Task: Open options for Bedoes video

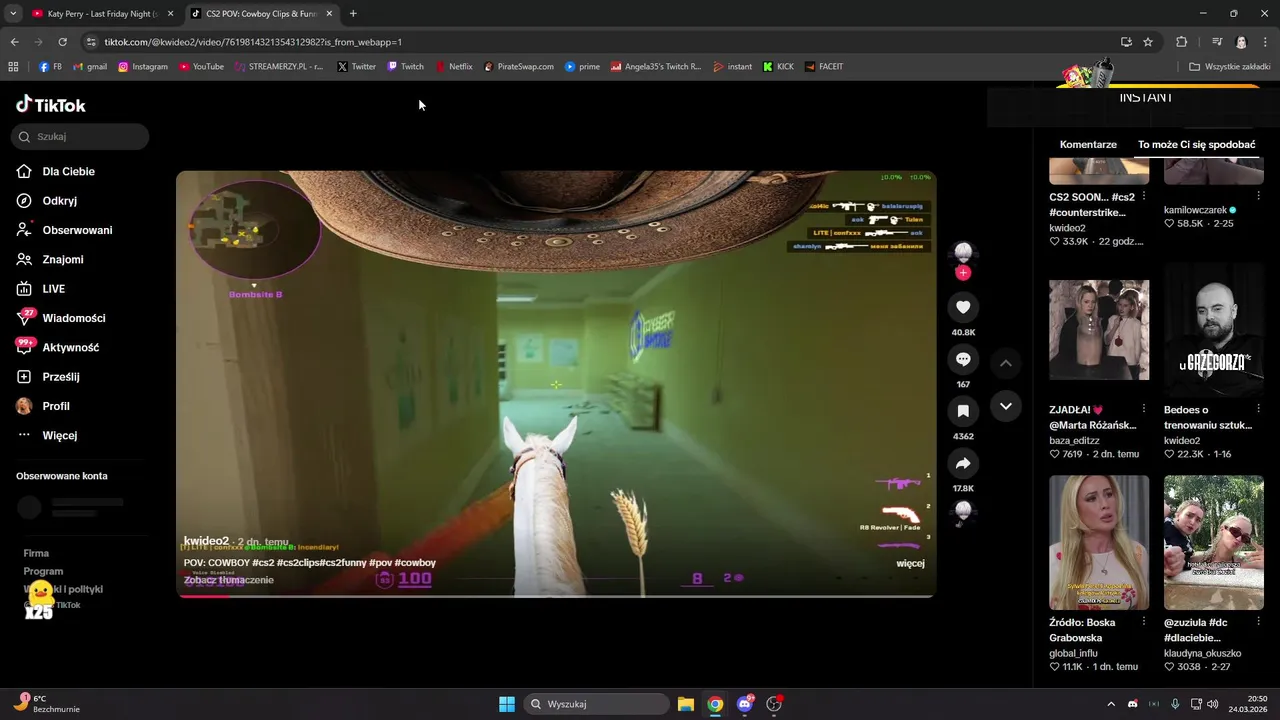Action: click(x=1258, y=409)
